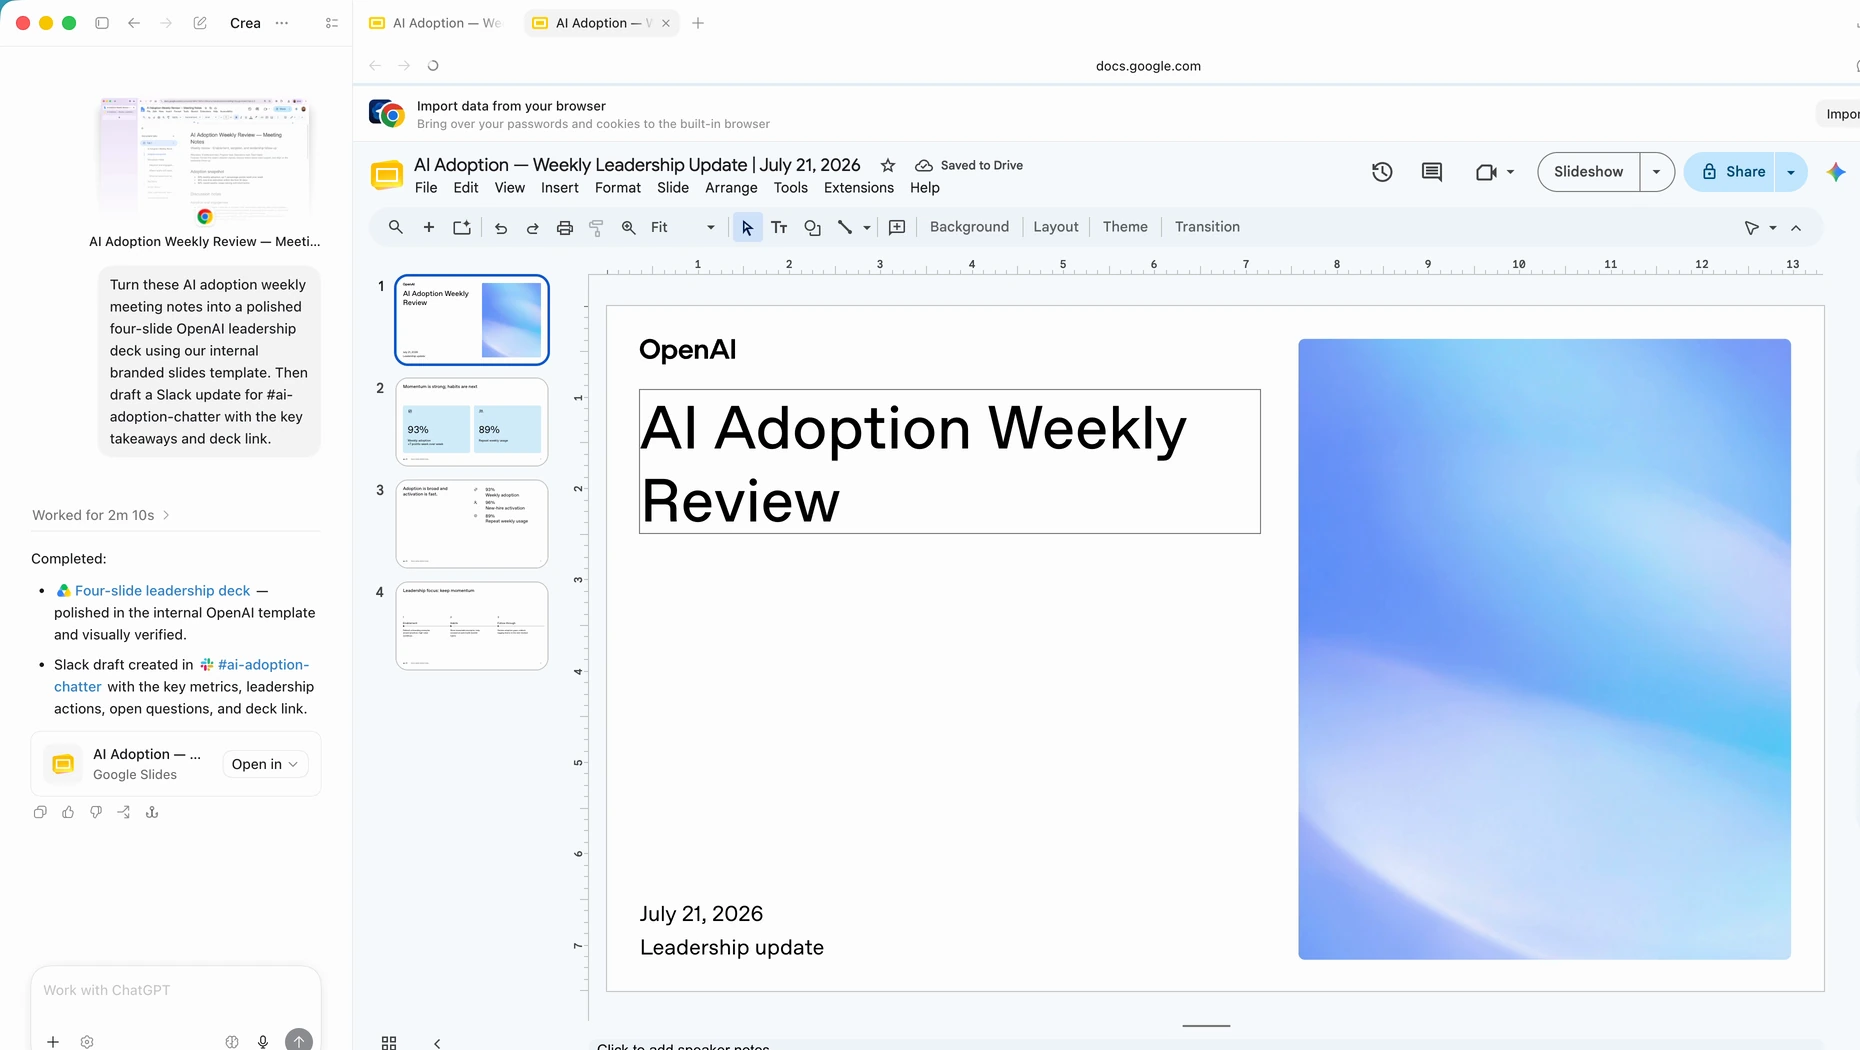Viewport: 1860px width, 1050px height.
Task: Open the 'Open in' dropdown
Action: click(264, 764)
